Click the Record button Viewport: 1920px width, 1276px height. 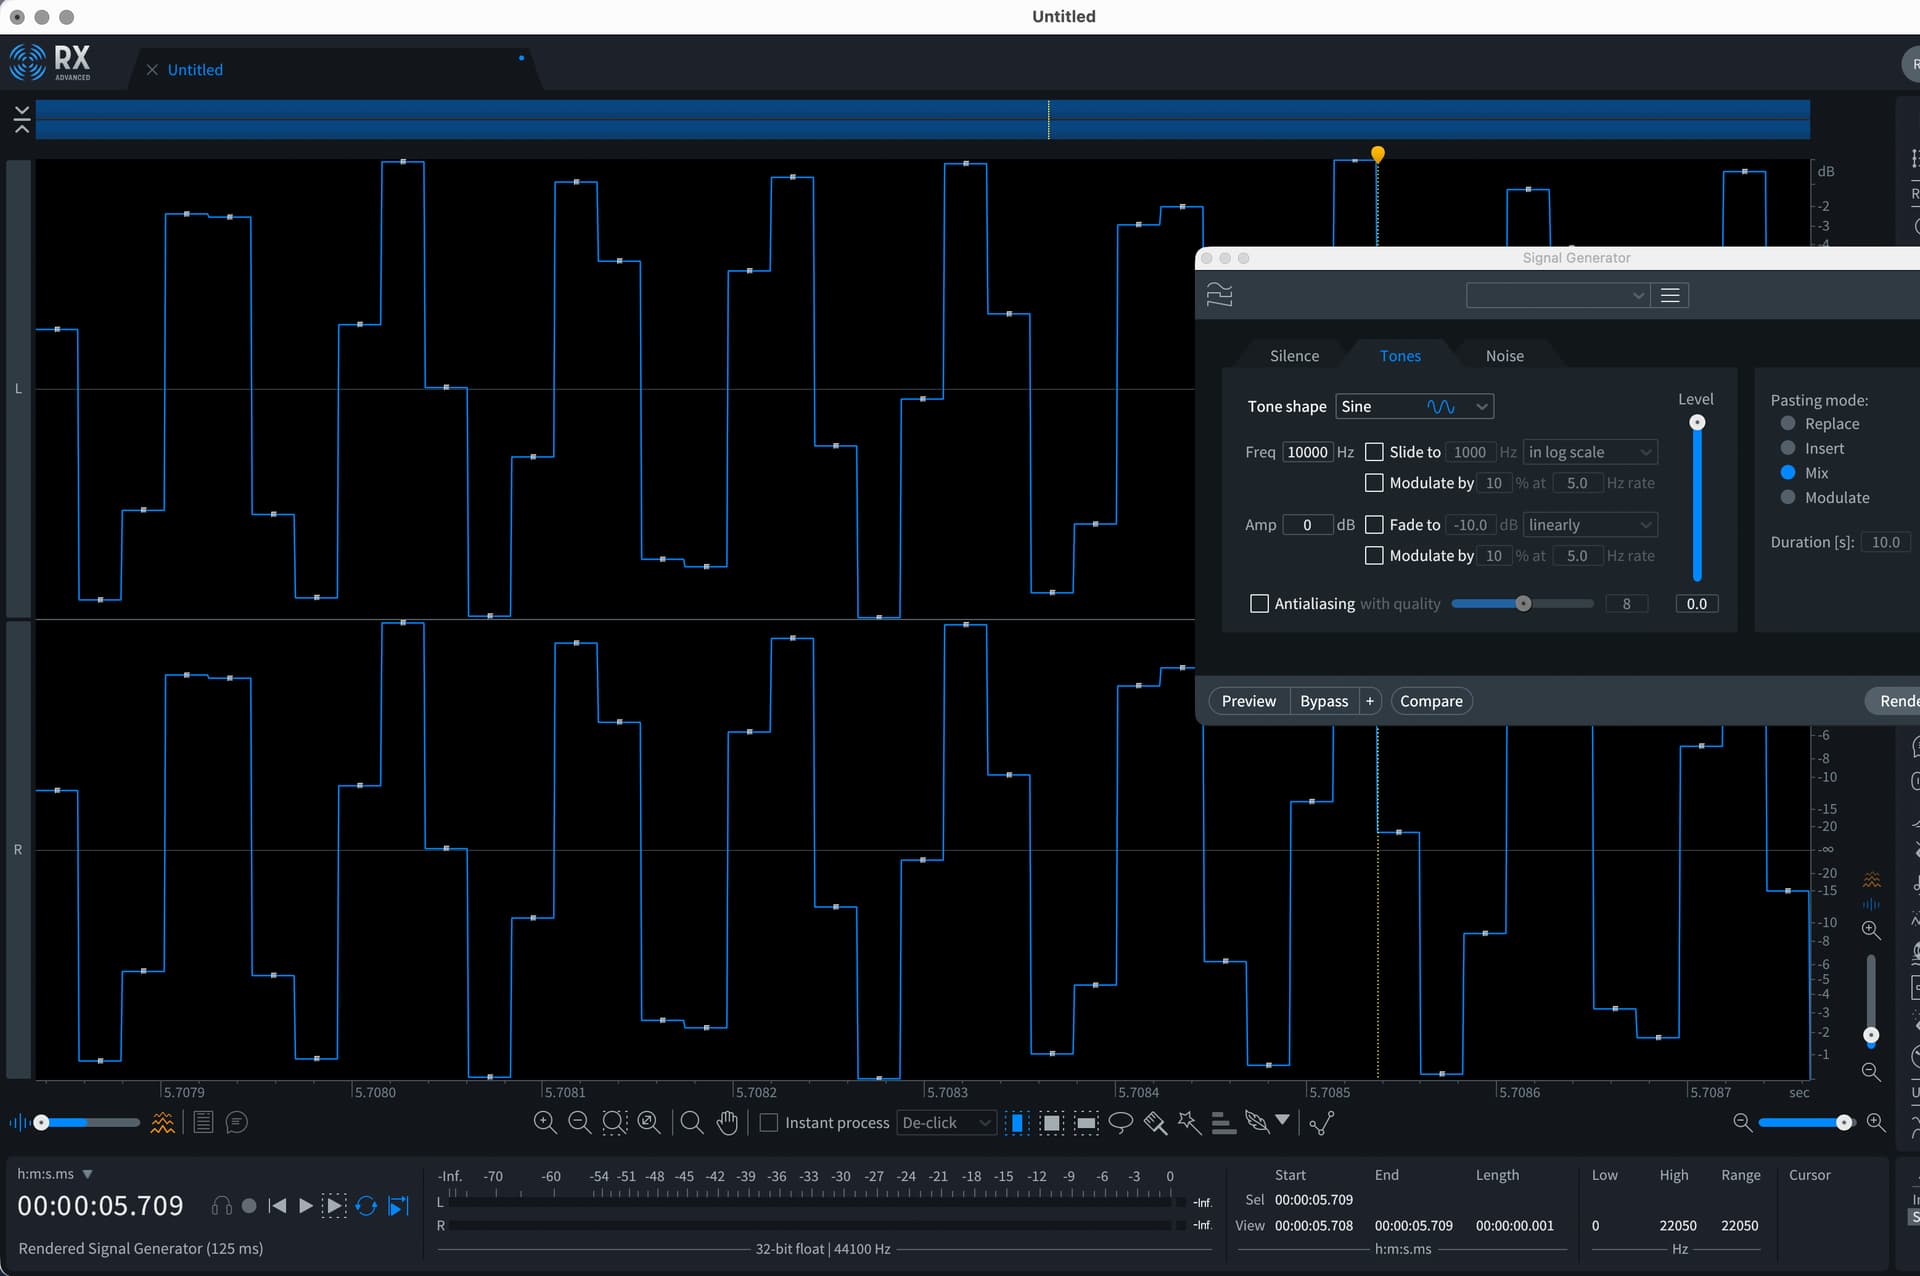coord(249,1206)
